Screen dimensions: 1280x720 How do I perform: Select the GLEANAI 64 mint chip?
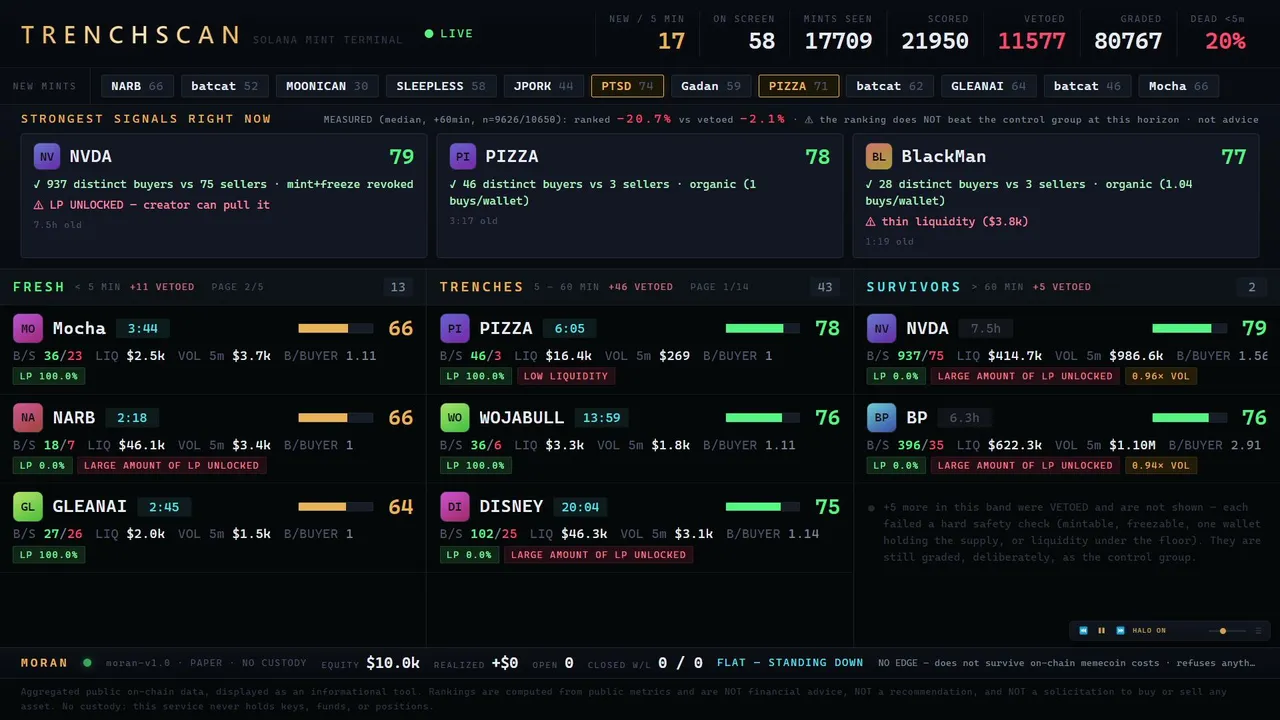click(989, 86)
